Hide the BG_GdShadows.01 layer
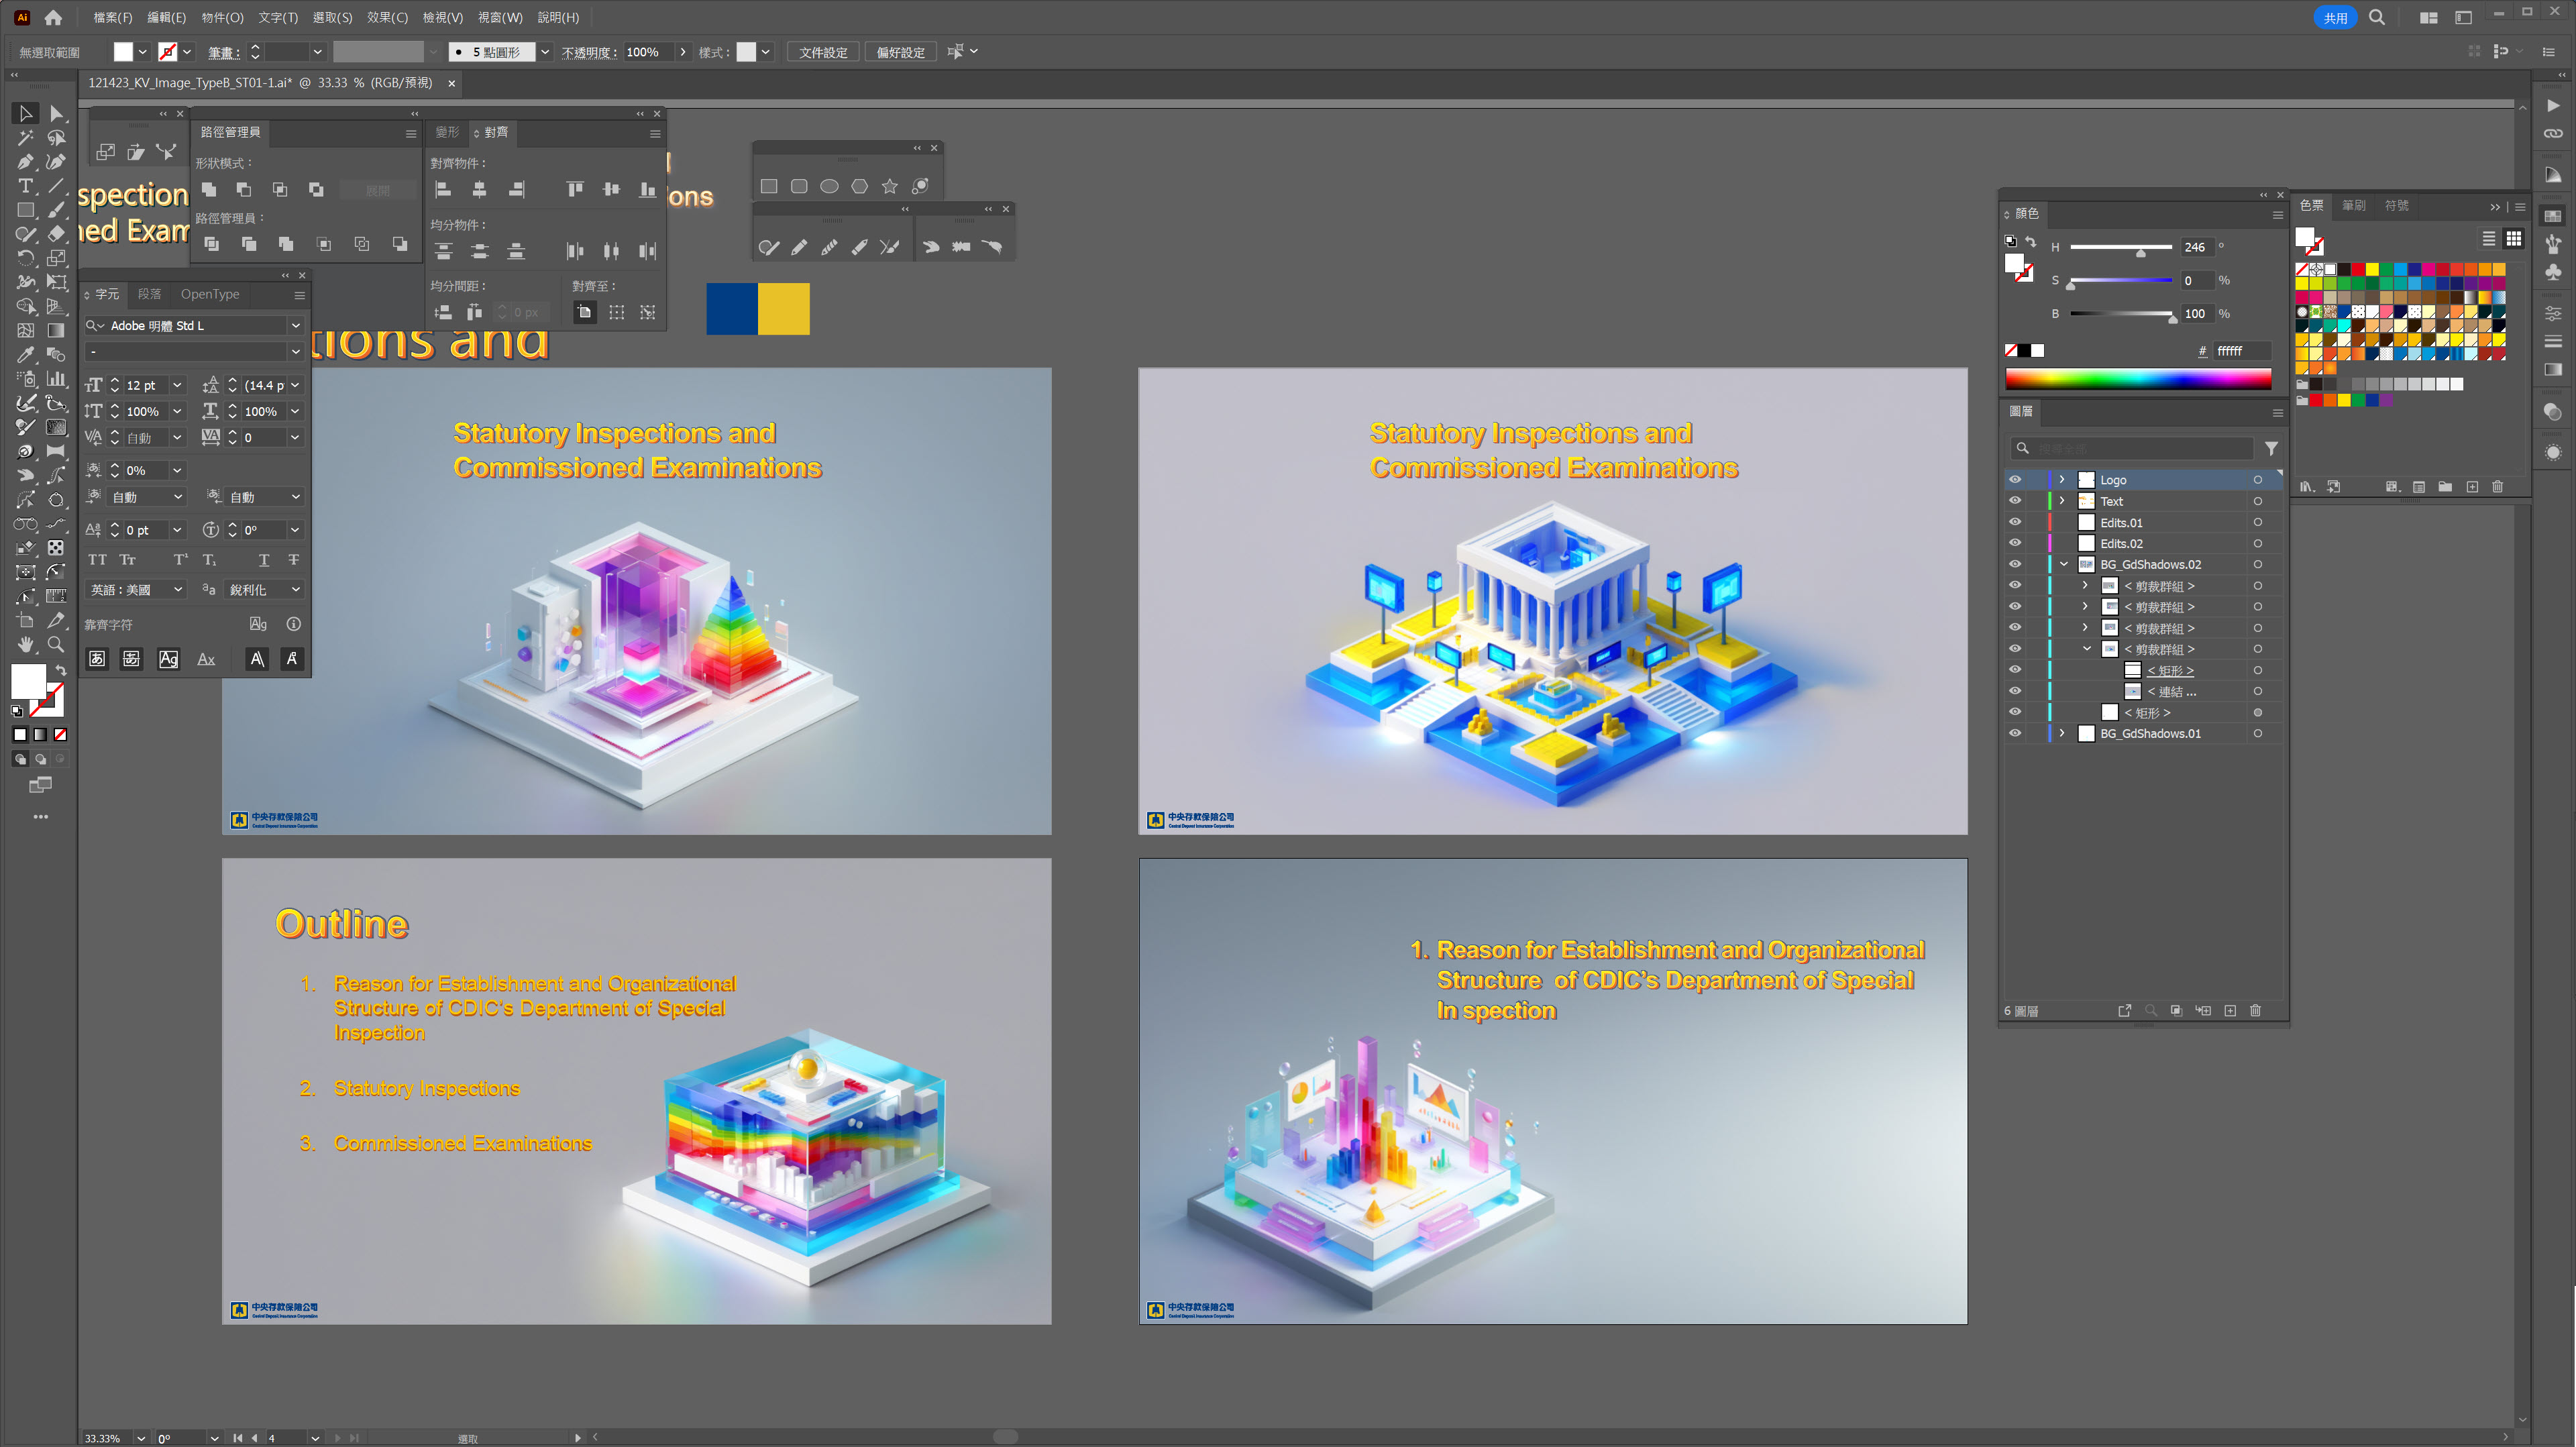 (2015, 733)
